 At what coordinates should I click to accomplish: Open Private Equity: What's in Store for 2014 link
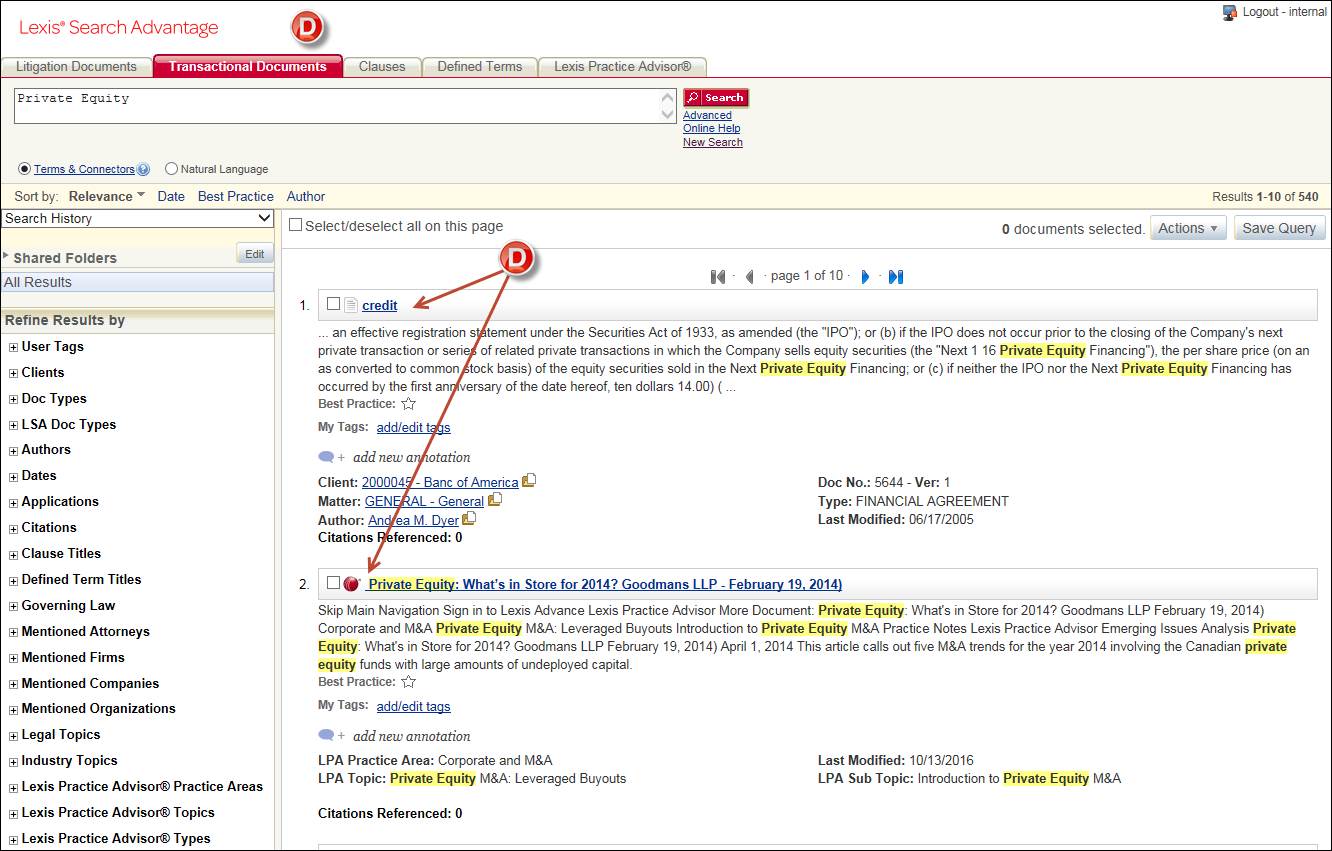click(x=605, y=584)
